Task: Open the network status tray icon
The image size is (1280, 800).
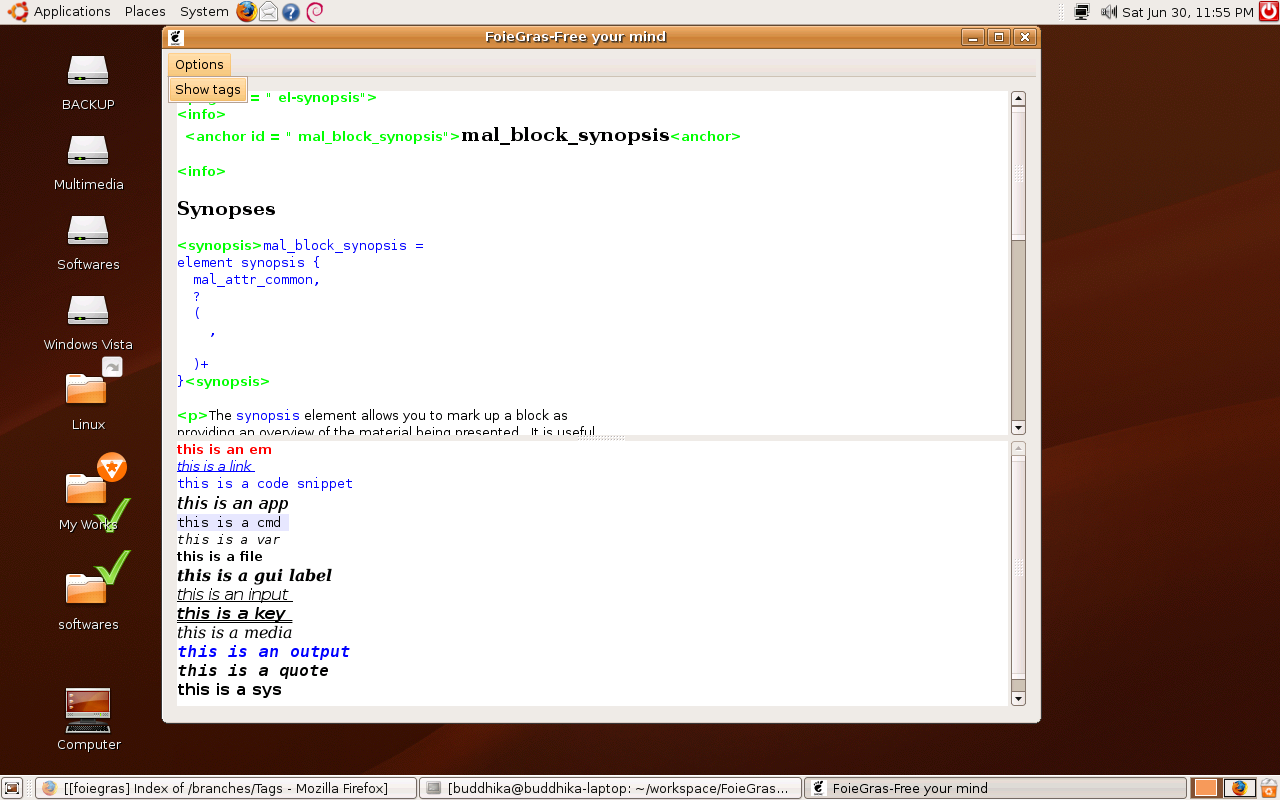Action: 1082,12
